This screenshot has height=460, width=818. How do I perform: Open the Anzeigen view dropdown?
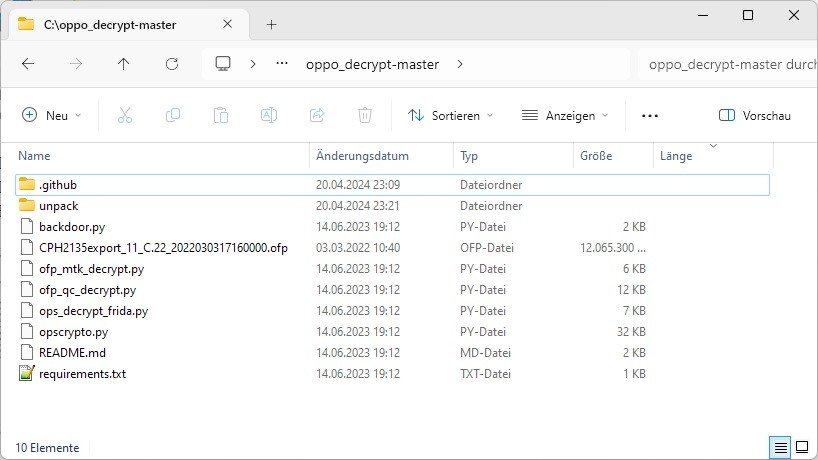pyautogui.click(x=565, y=115)
